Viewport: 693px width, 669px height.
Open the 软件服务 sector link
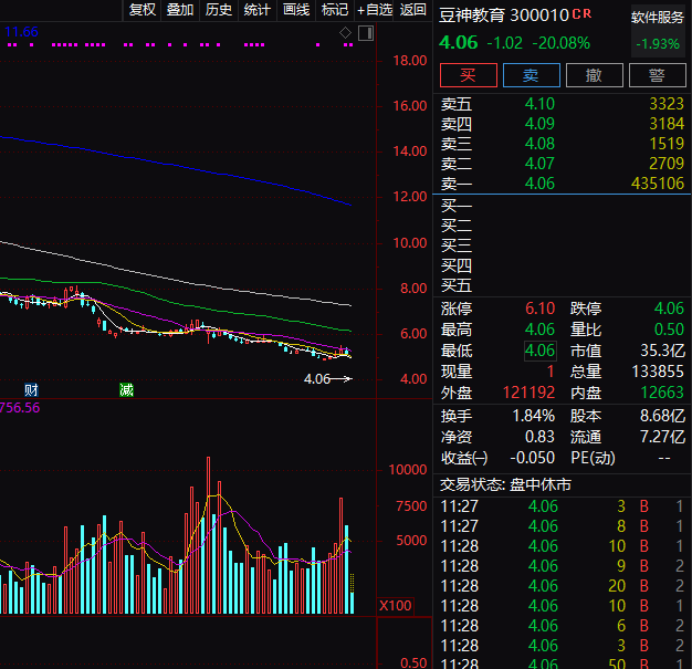coord(658,18)
